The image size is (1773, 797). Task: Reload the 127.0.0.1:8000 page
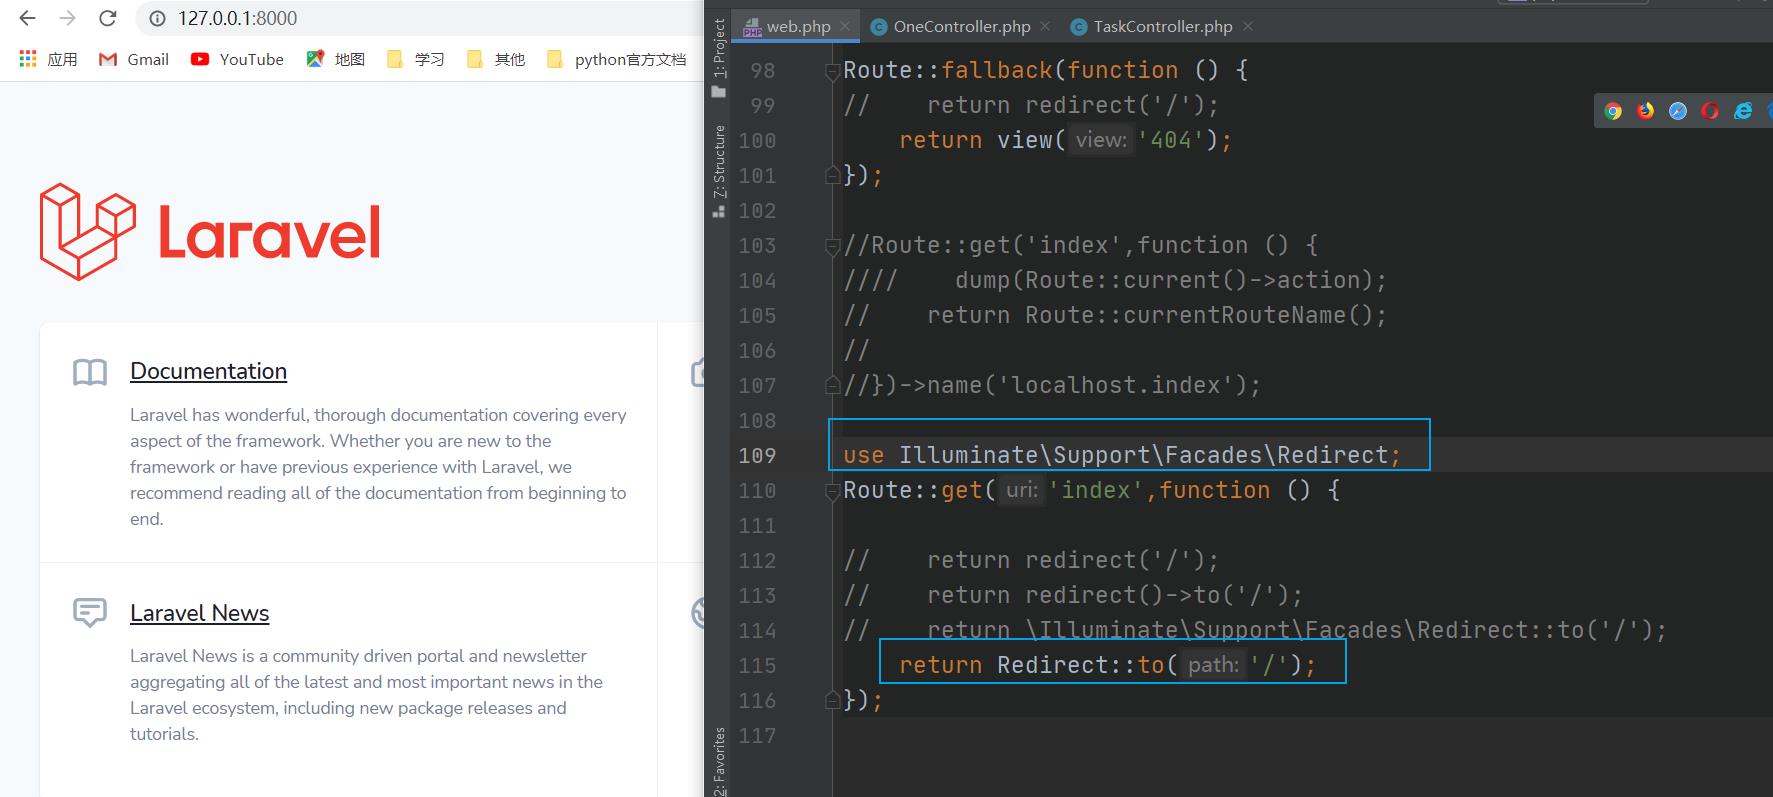pyautogui.click(x=108, y=18)
